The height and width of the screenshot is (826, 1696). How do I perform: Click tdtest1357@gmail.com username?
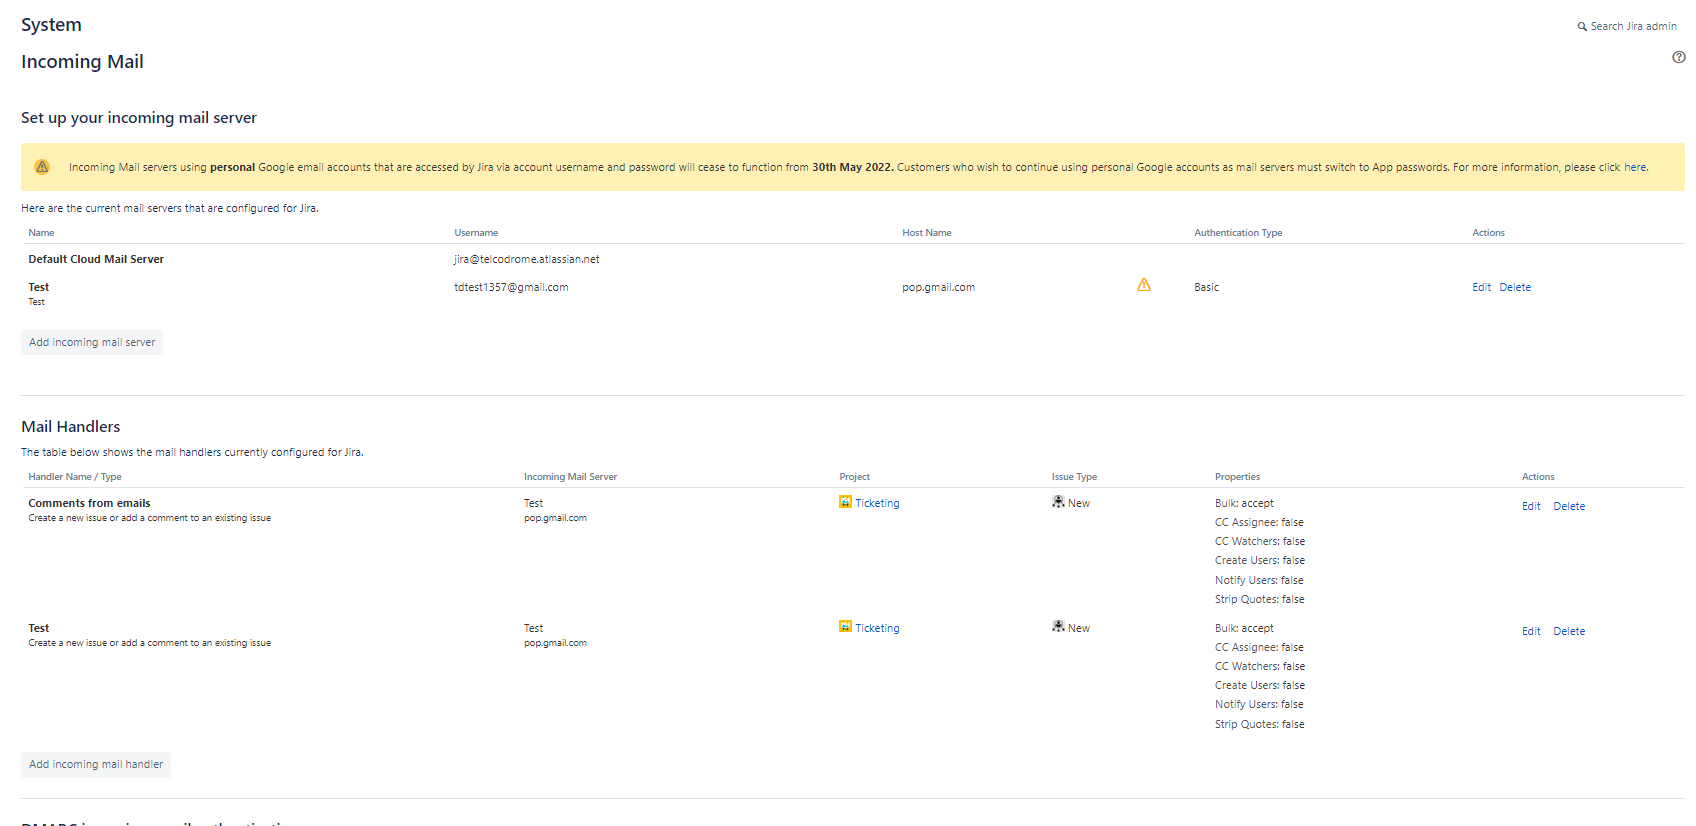tap(511, 287)
